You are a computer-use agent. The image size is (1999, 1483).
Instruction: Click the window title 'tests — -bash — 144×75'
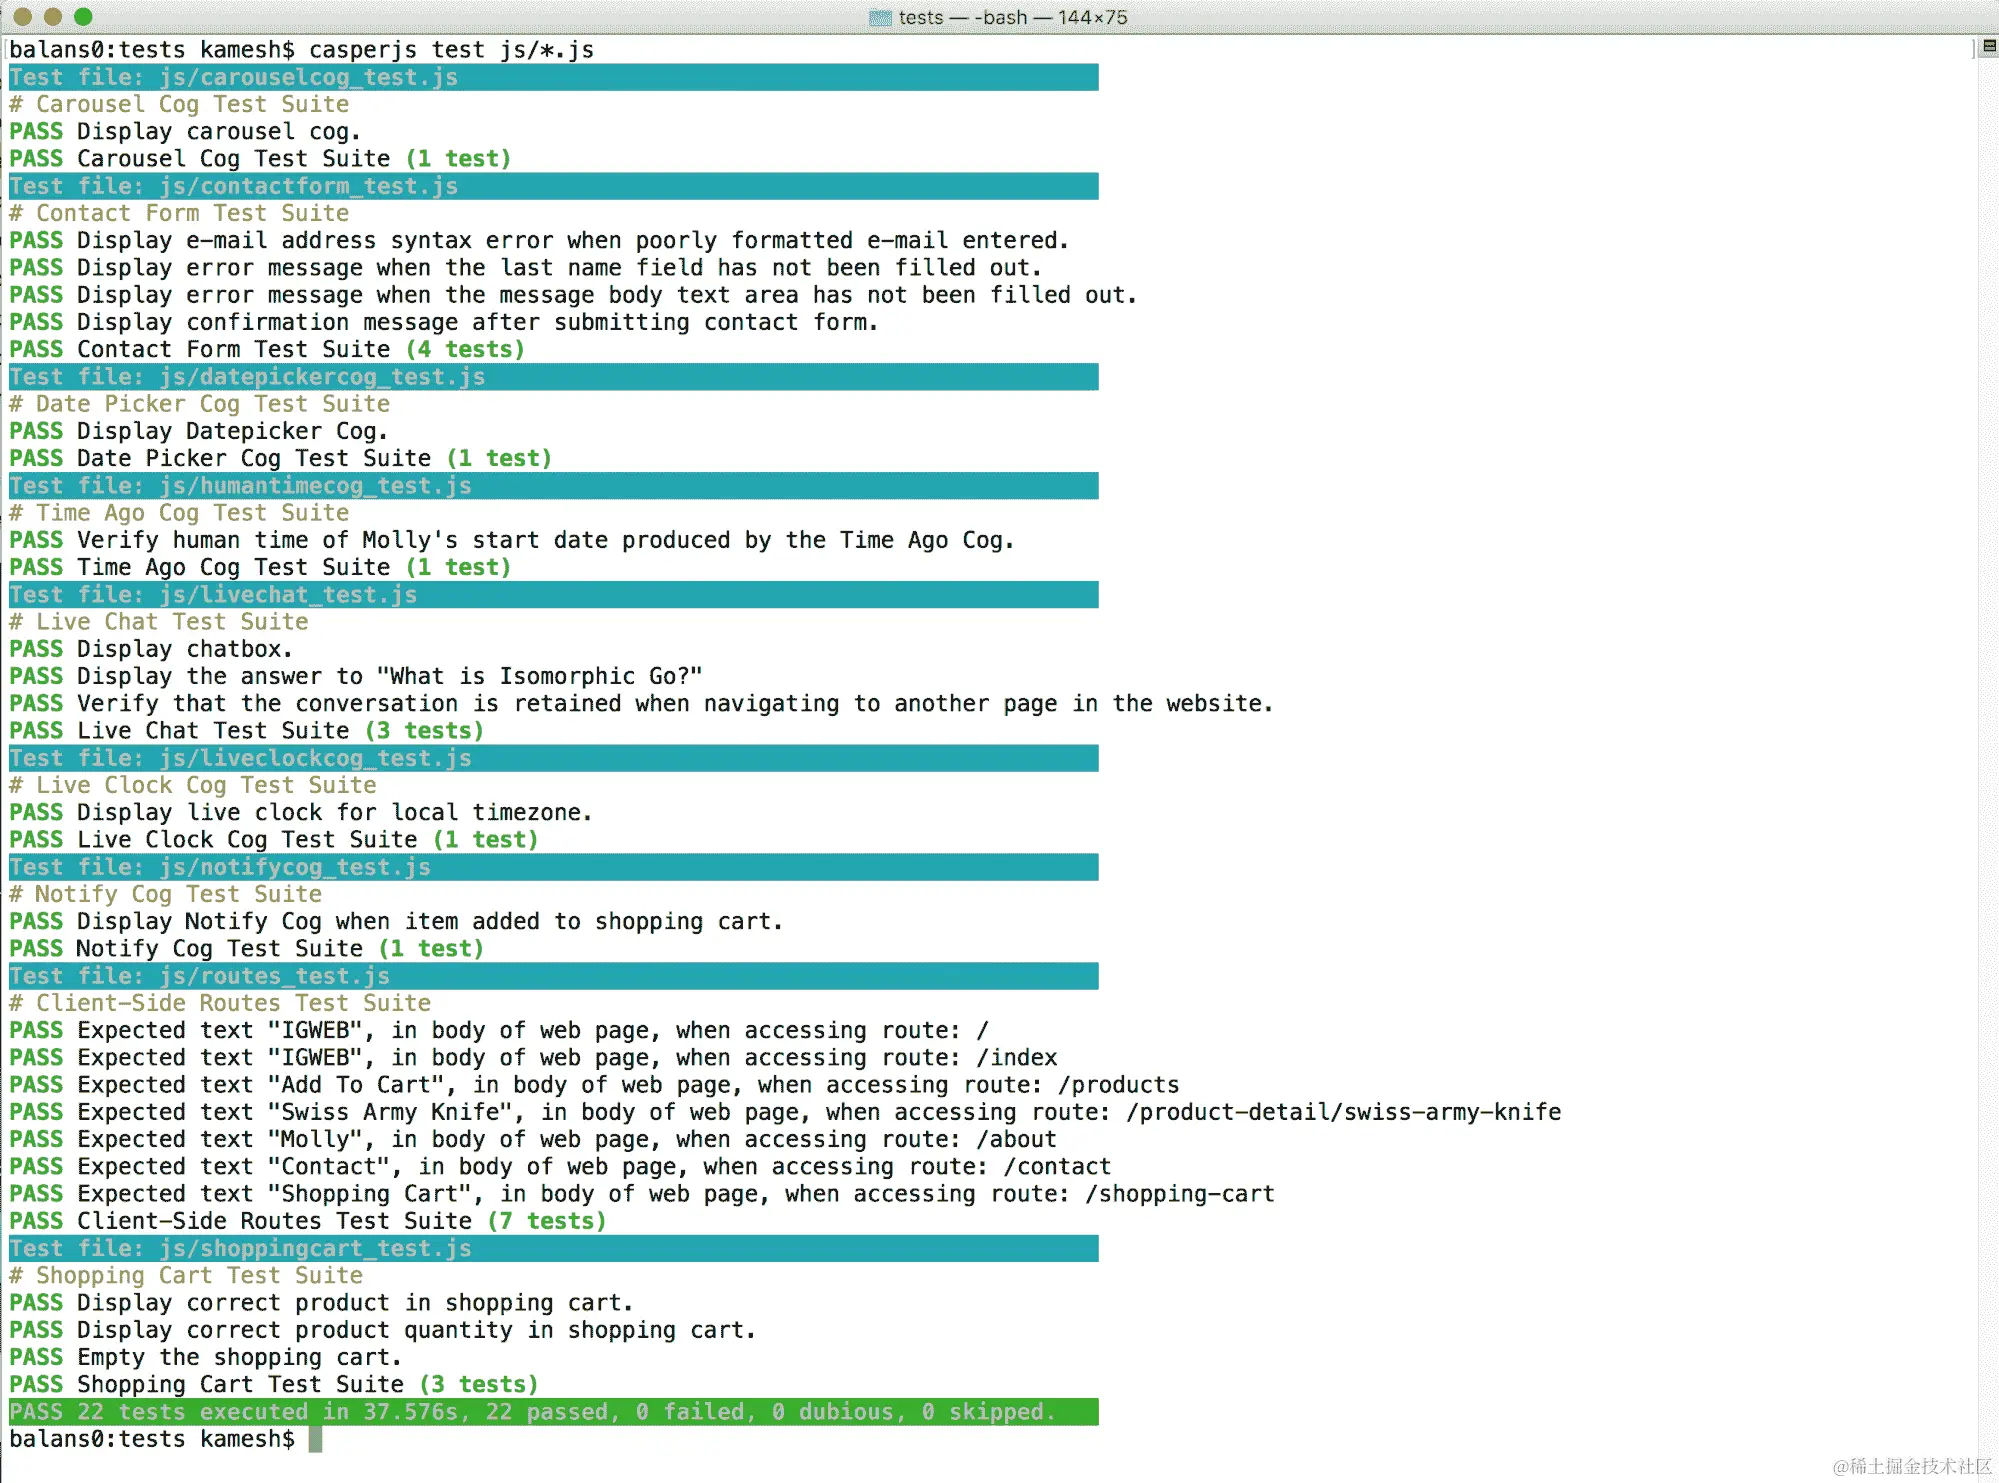(x=1012, y=18)
